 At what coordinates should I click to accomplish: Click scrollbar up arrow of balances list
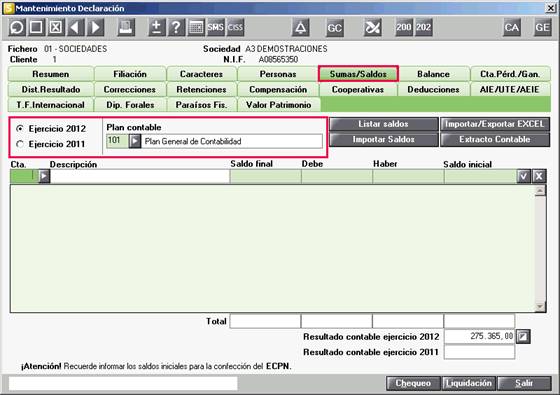click(540, 191)
